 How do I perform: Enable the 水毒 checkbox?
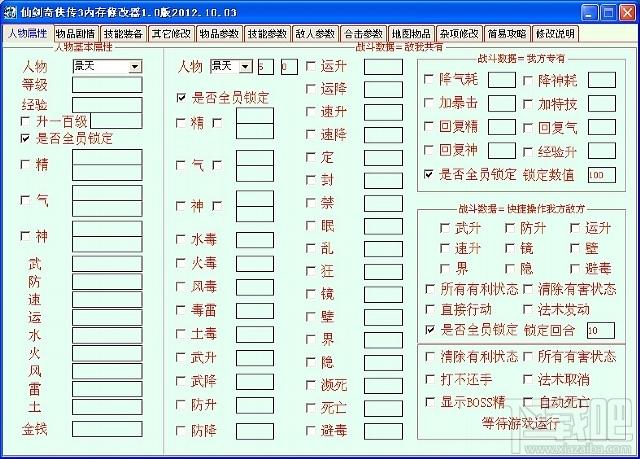tap(180, 239)
